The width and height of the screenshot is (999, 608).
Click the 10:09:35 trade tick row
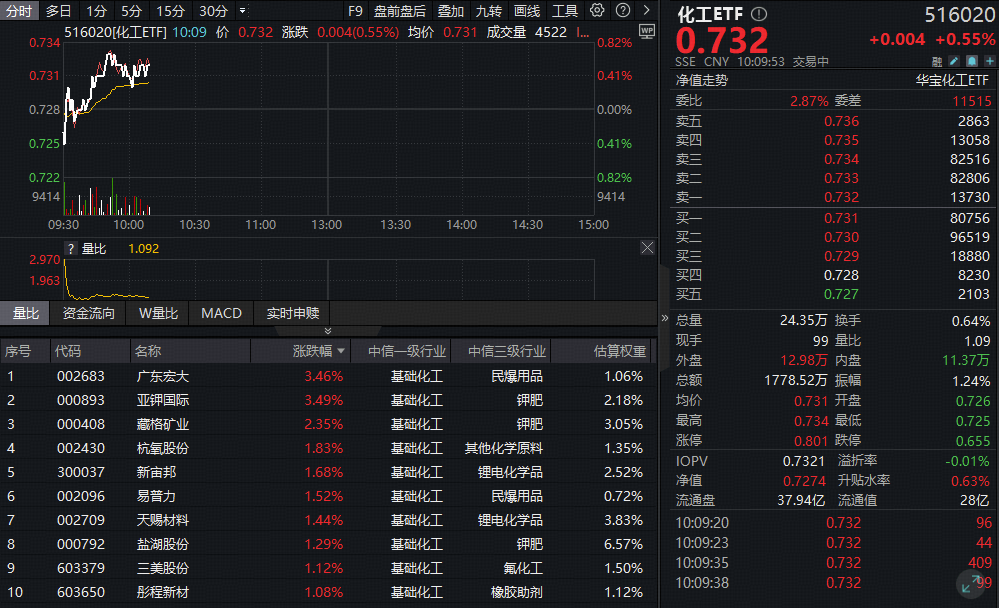point(833,563)
